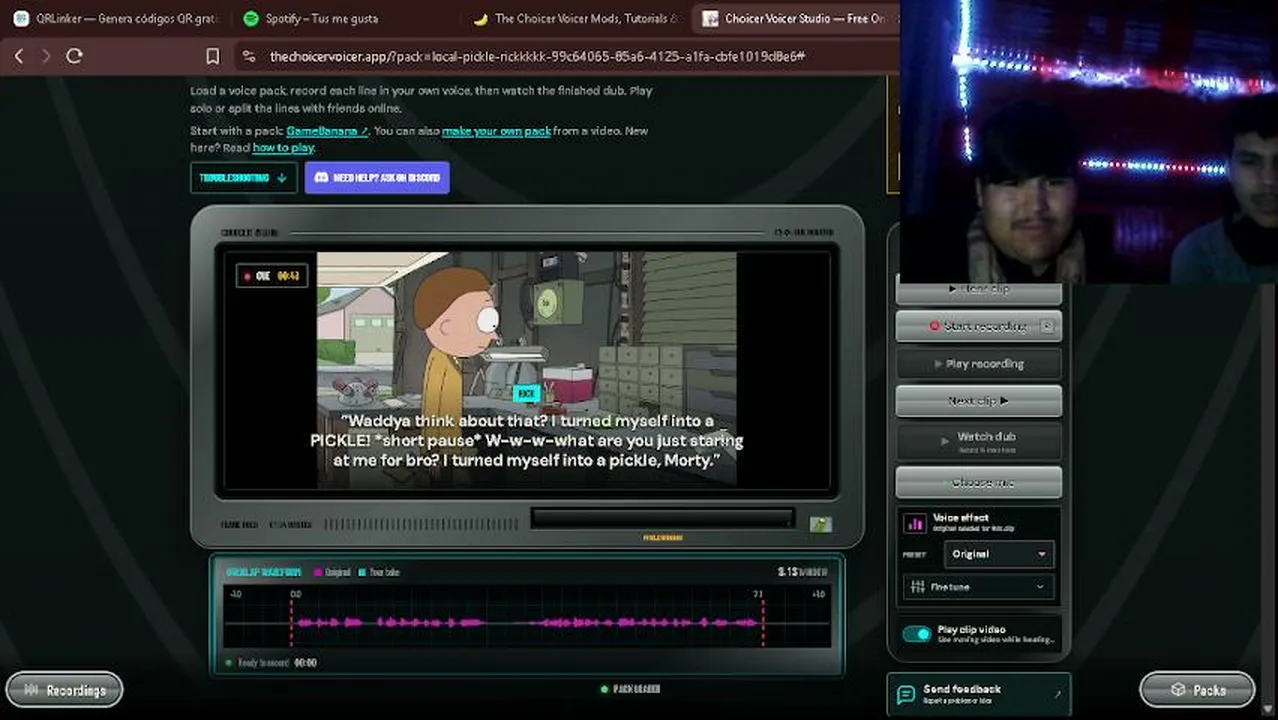Expand the Troubleshooting dropdown

(x=243, y=178)
